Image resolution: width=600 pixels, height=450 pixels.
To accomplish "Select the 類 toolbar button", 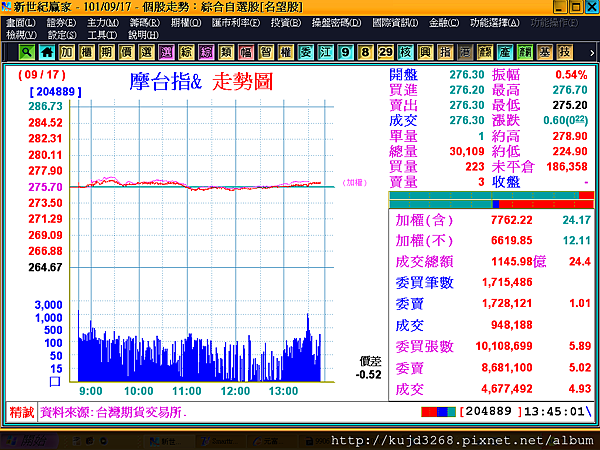I will point(226,52).
